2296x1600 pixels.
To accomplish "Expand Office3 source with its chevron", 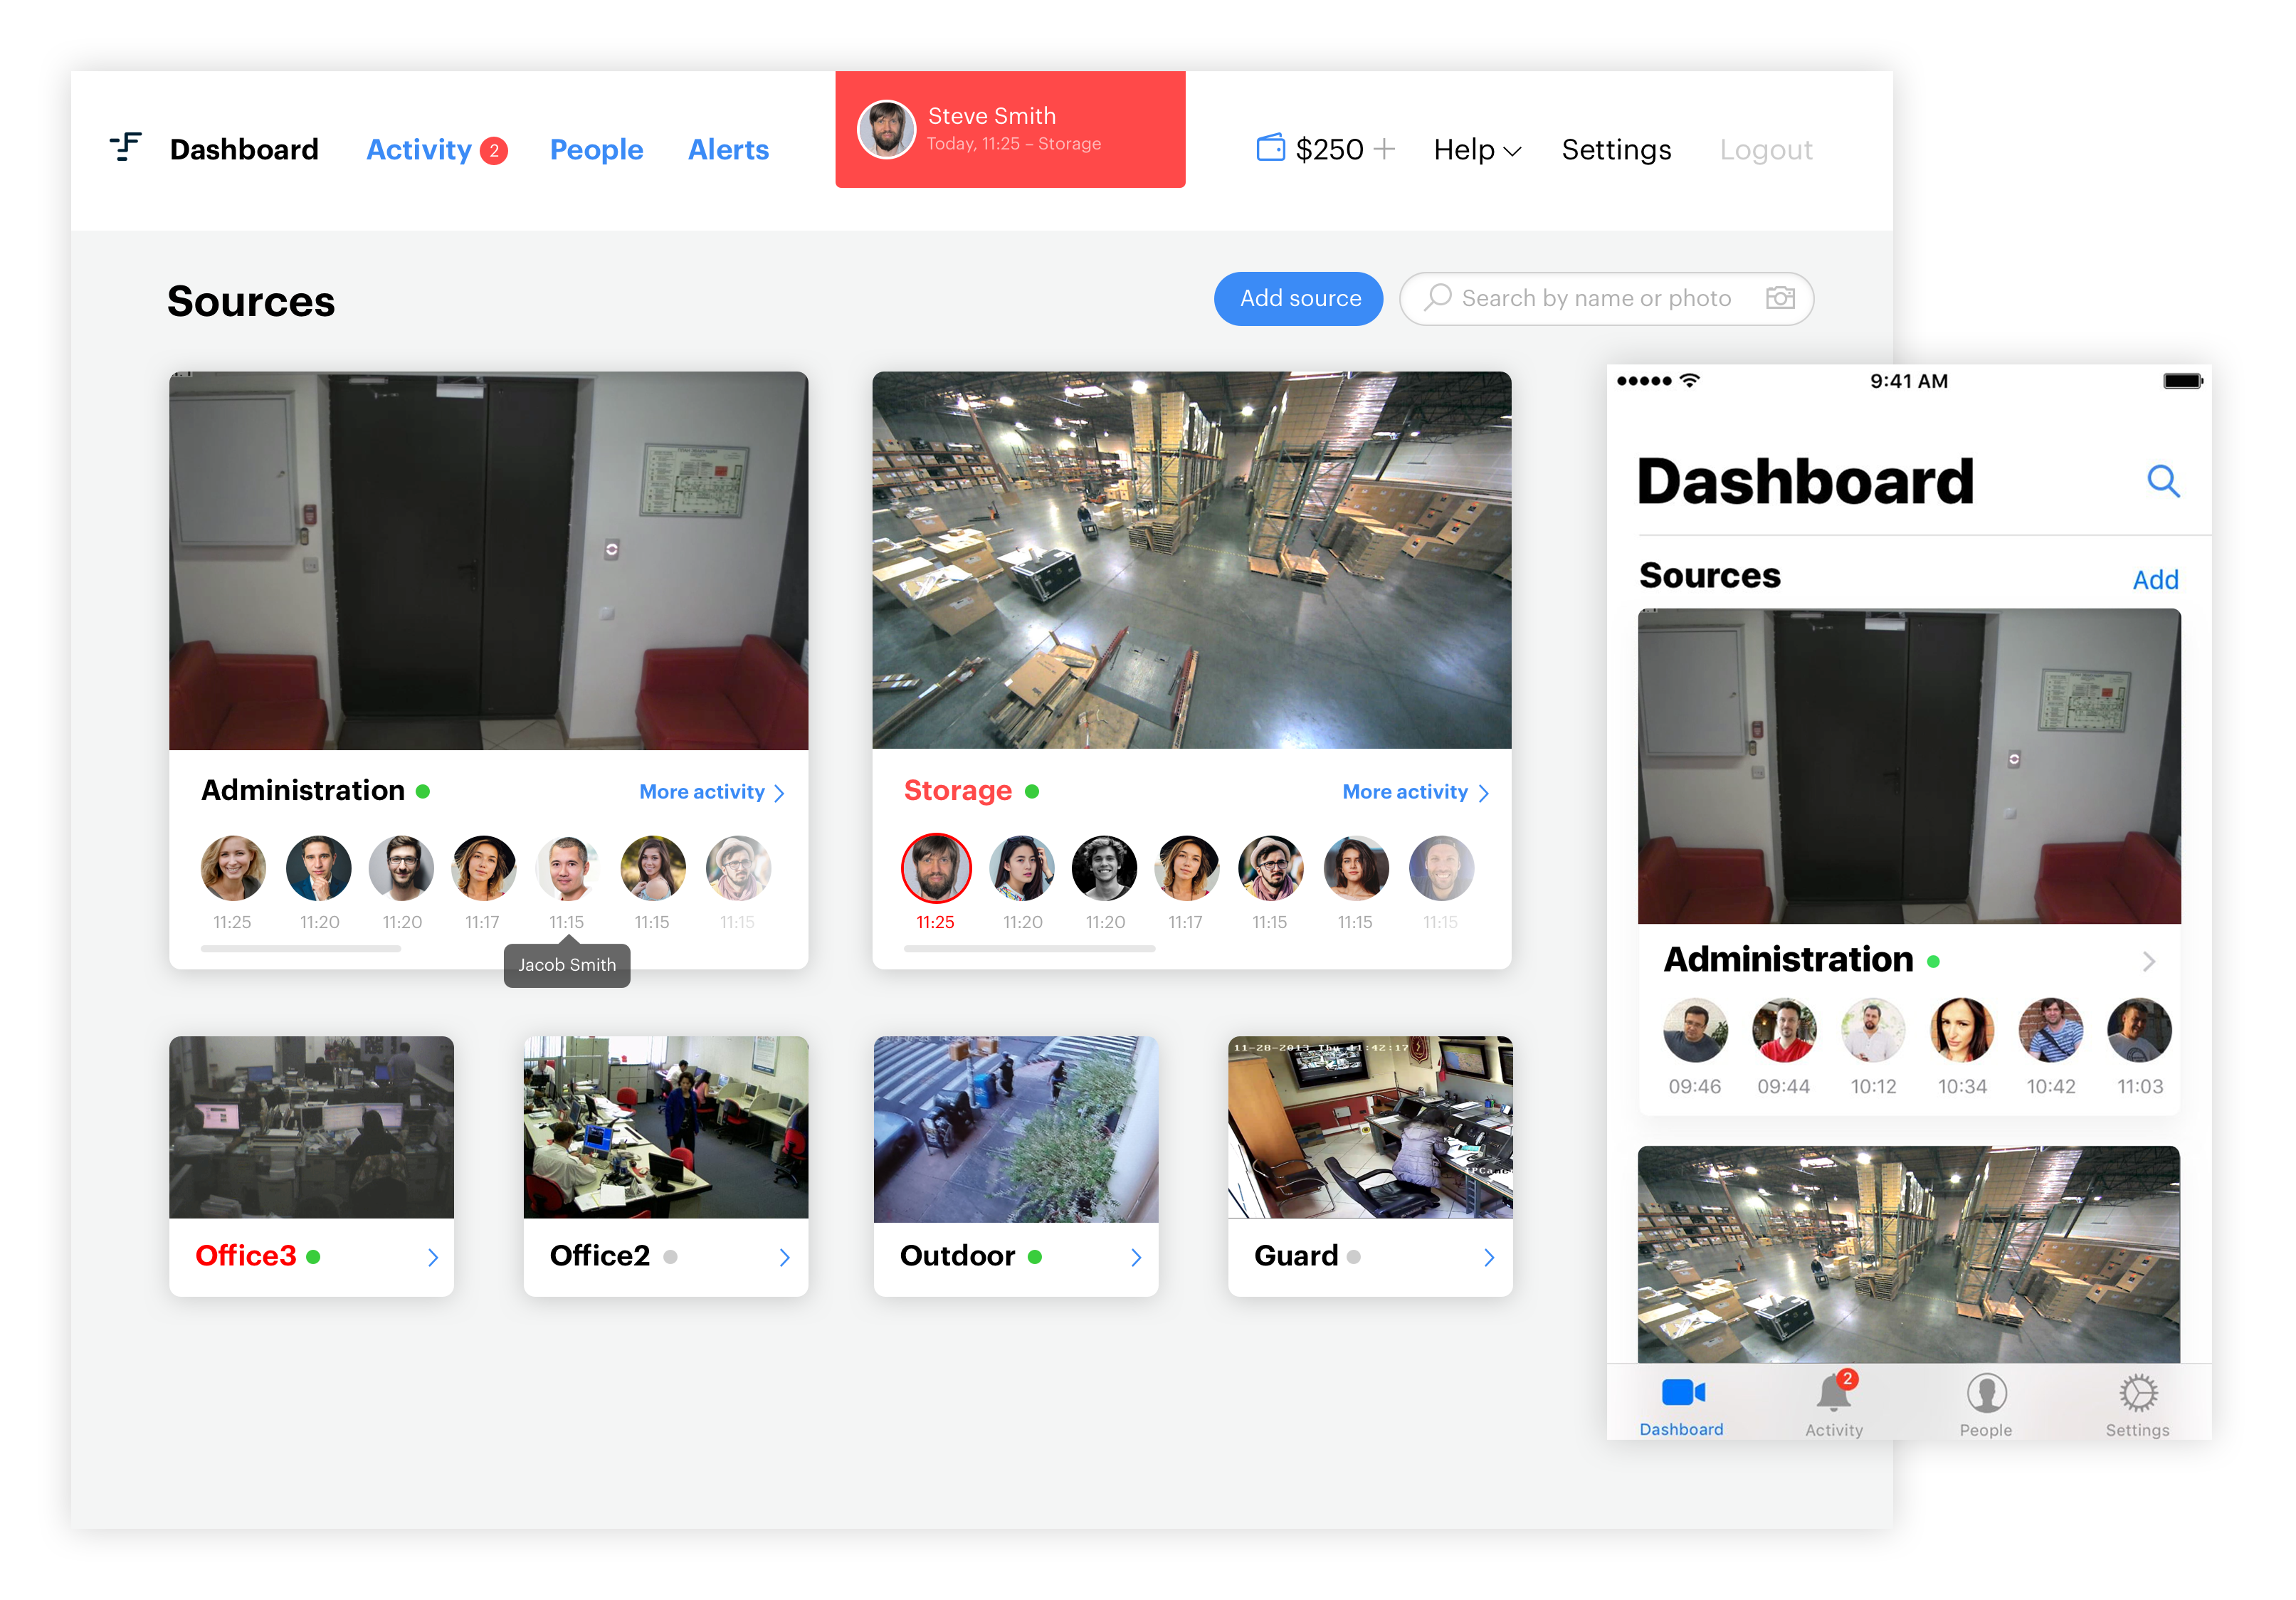I will (x=433, y=1257).
